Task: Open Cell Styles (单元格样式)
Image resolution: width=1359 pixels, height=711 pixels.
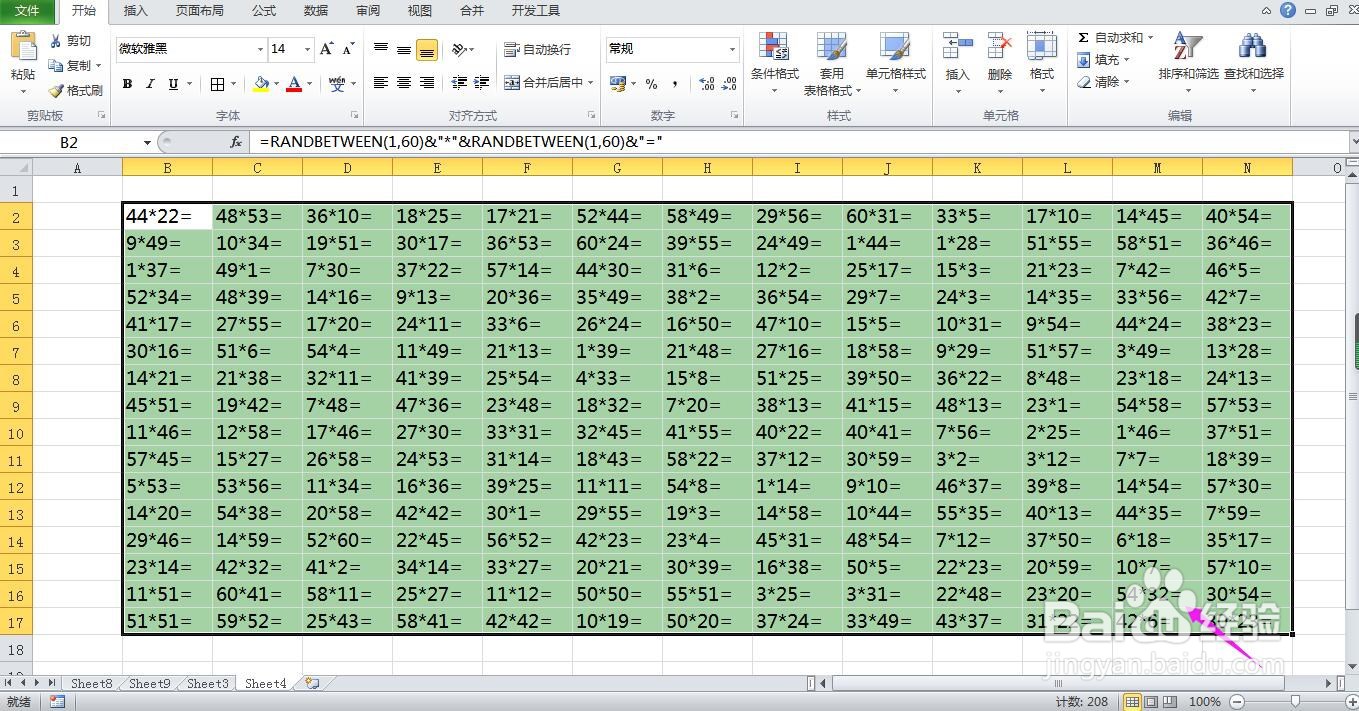Action: tap(895, 62)
